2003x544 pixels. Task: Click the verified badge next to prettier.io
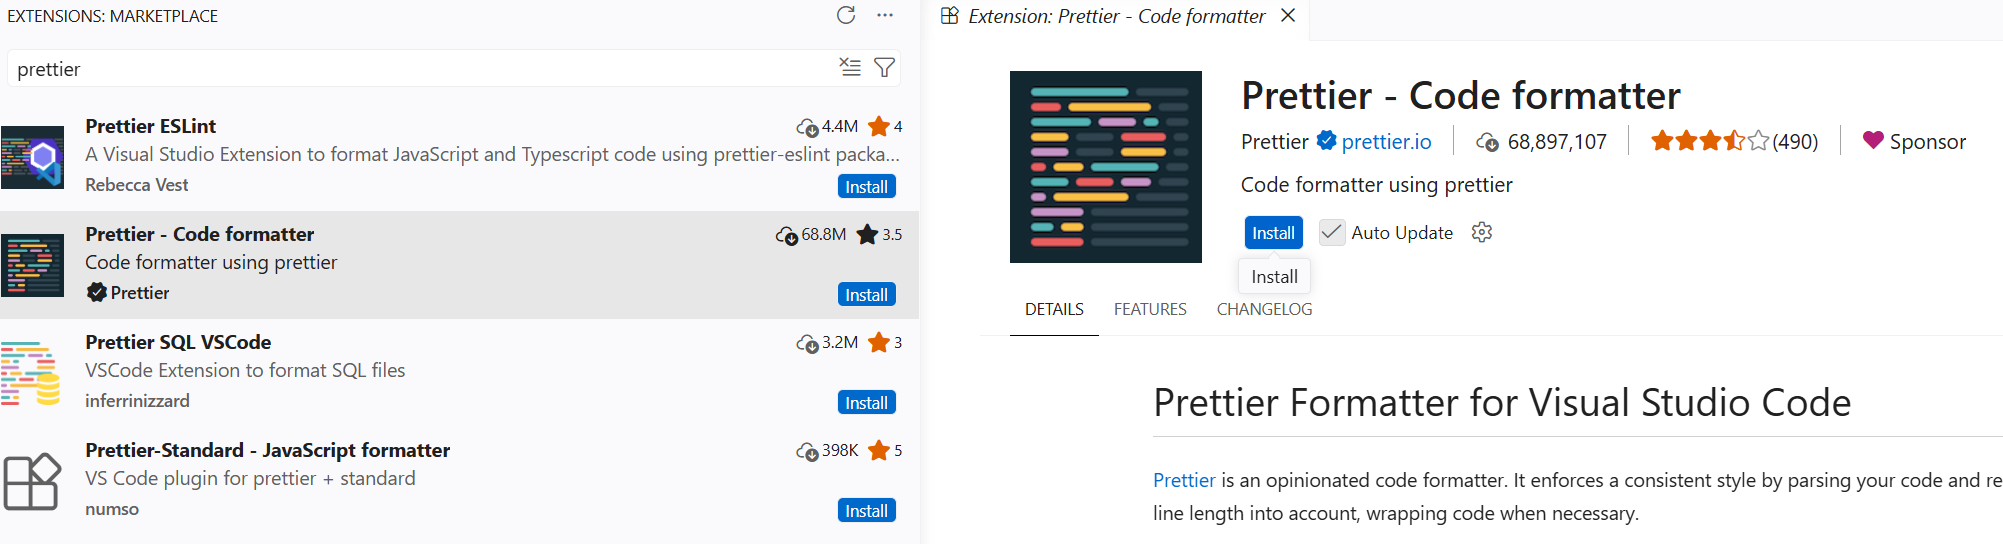click(1327, 141)
